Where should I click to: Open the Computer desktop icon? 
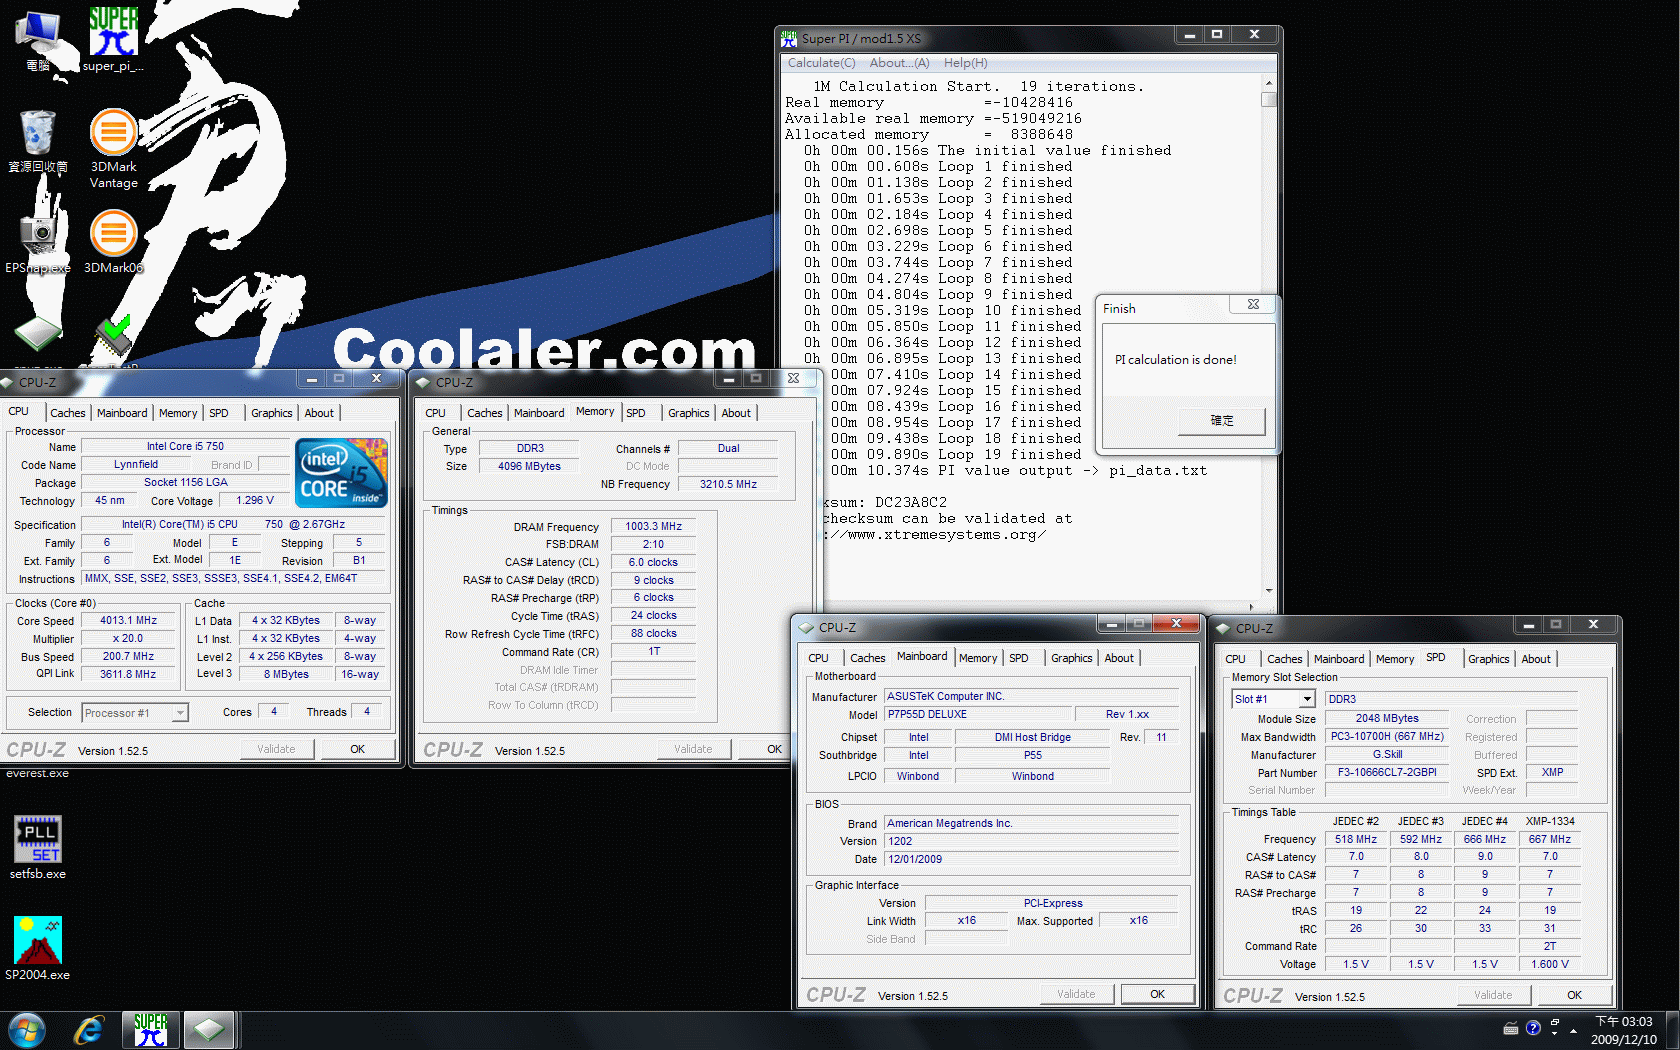pyautogui.click(x=38, y=40)
